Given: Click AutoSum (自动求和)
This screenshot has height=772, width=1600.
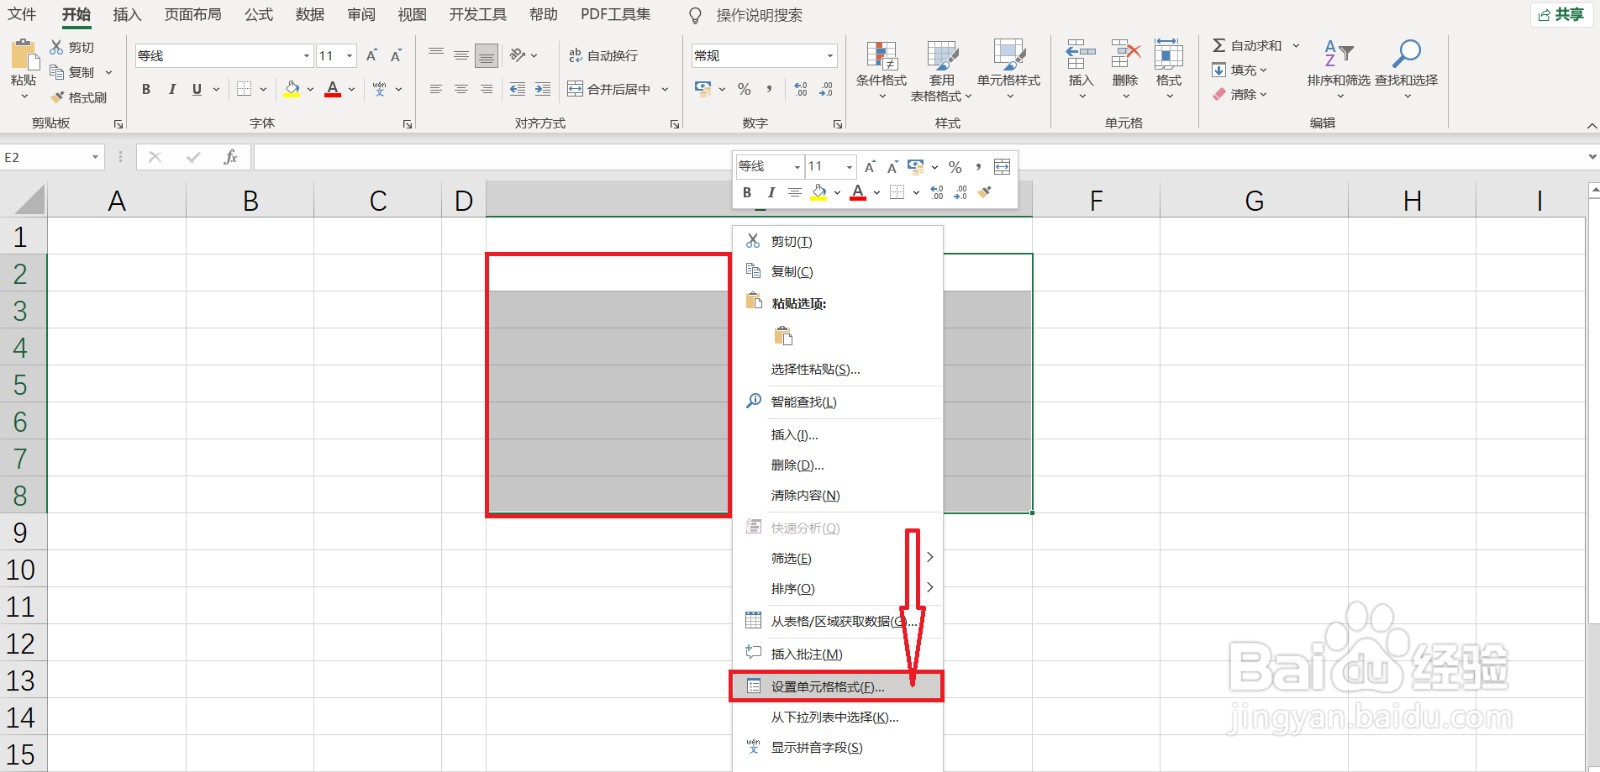Looking at the screenshot, I should point(1247,45).
